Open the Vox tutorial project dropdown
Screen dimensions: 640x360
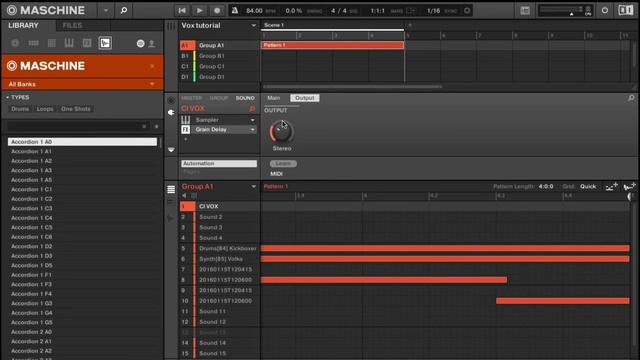(x=253, y=25)
